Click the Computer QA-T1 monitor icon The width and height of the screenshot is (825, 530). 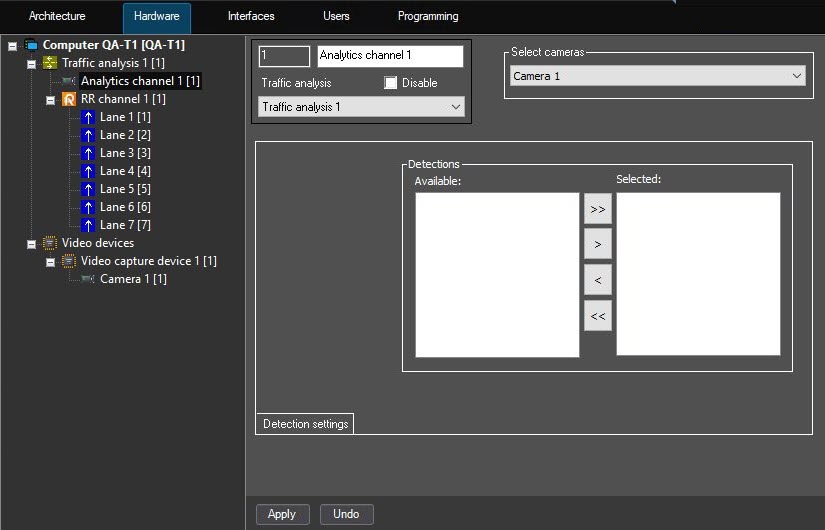coord(30,45)
